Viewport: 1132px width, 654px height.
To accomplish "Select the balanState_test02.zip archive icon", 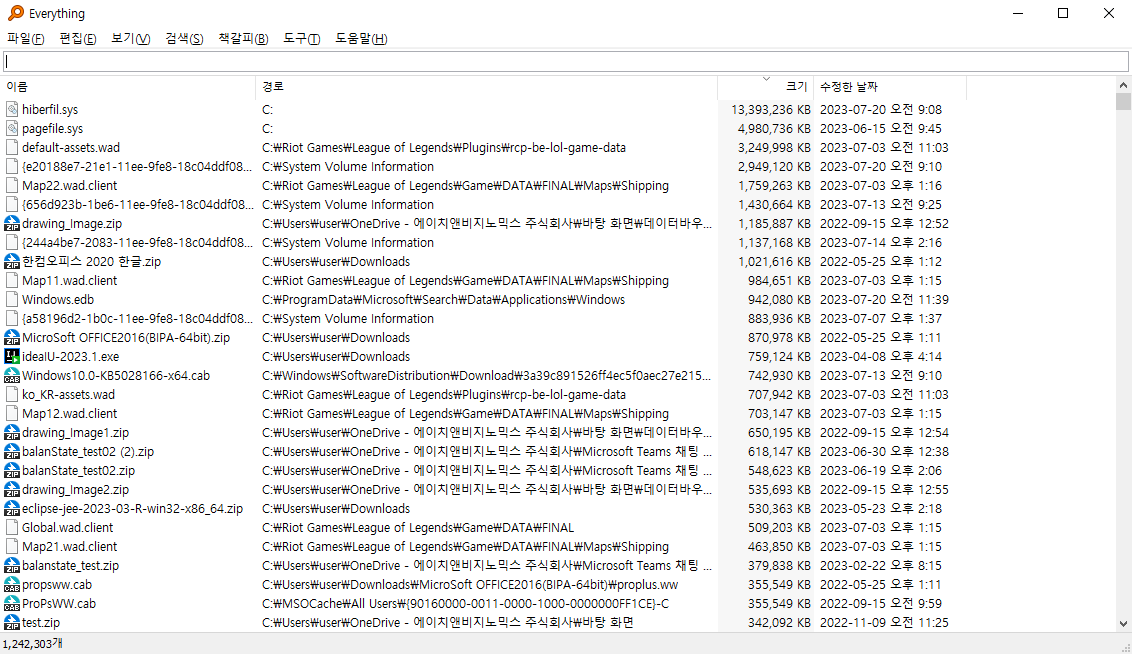I will tap(12, 471).
